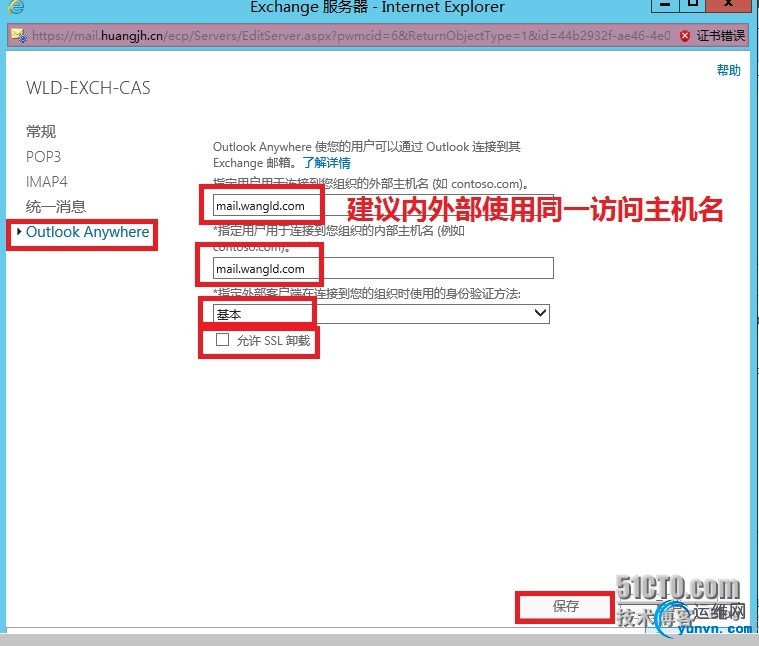The image size is (759, 646).
Task: Maximize the Internet Explorer window
Action: pos(693,5)
